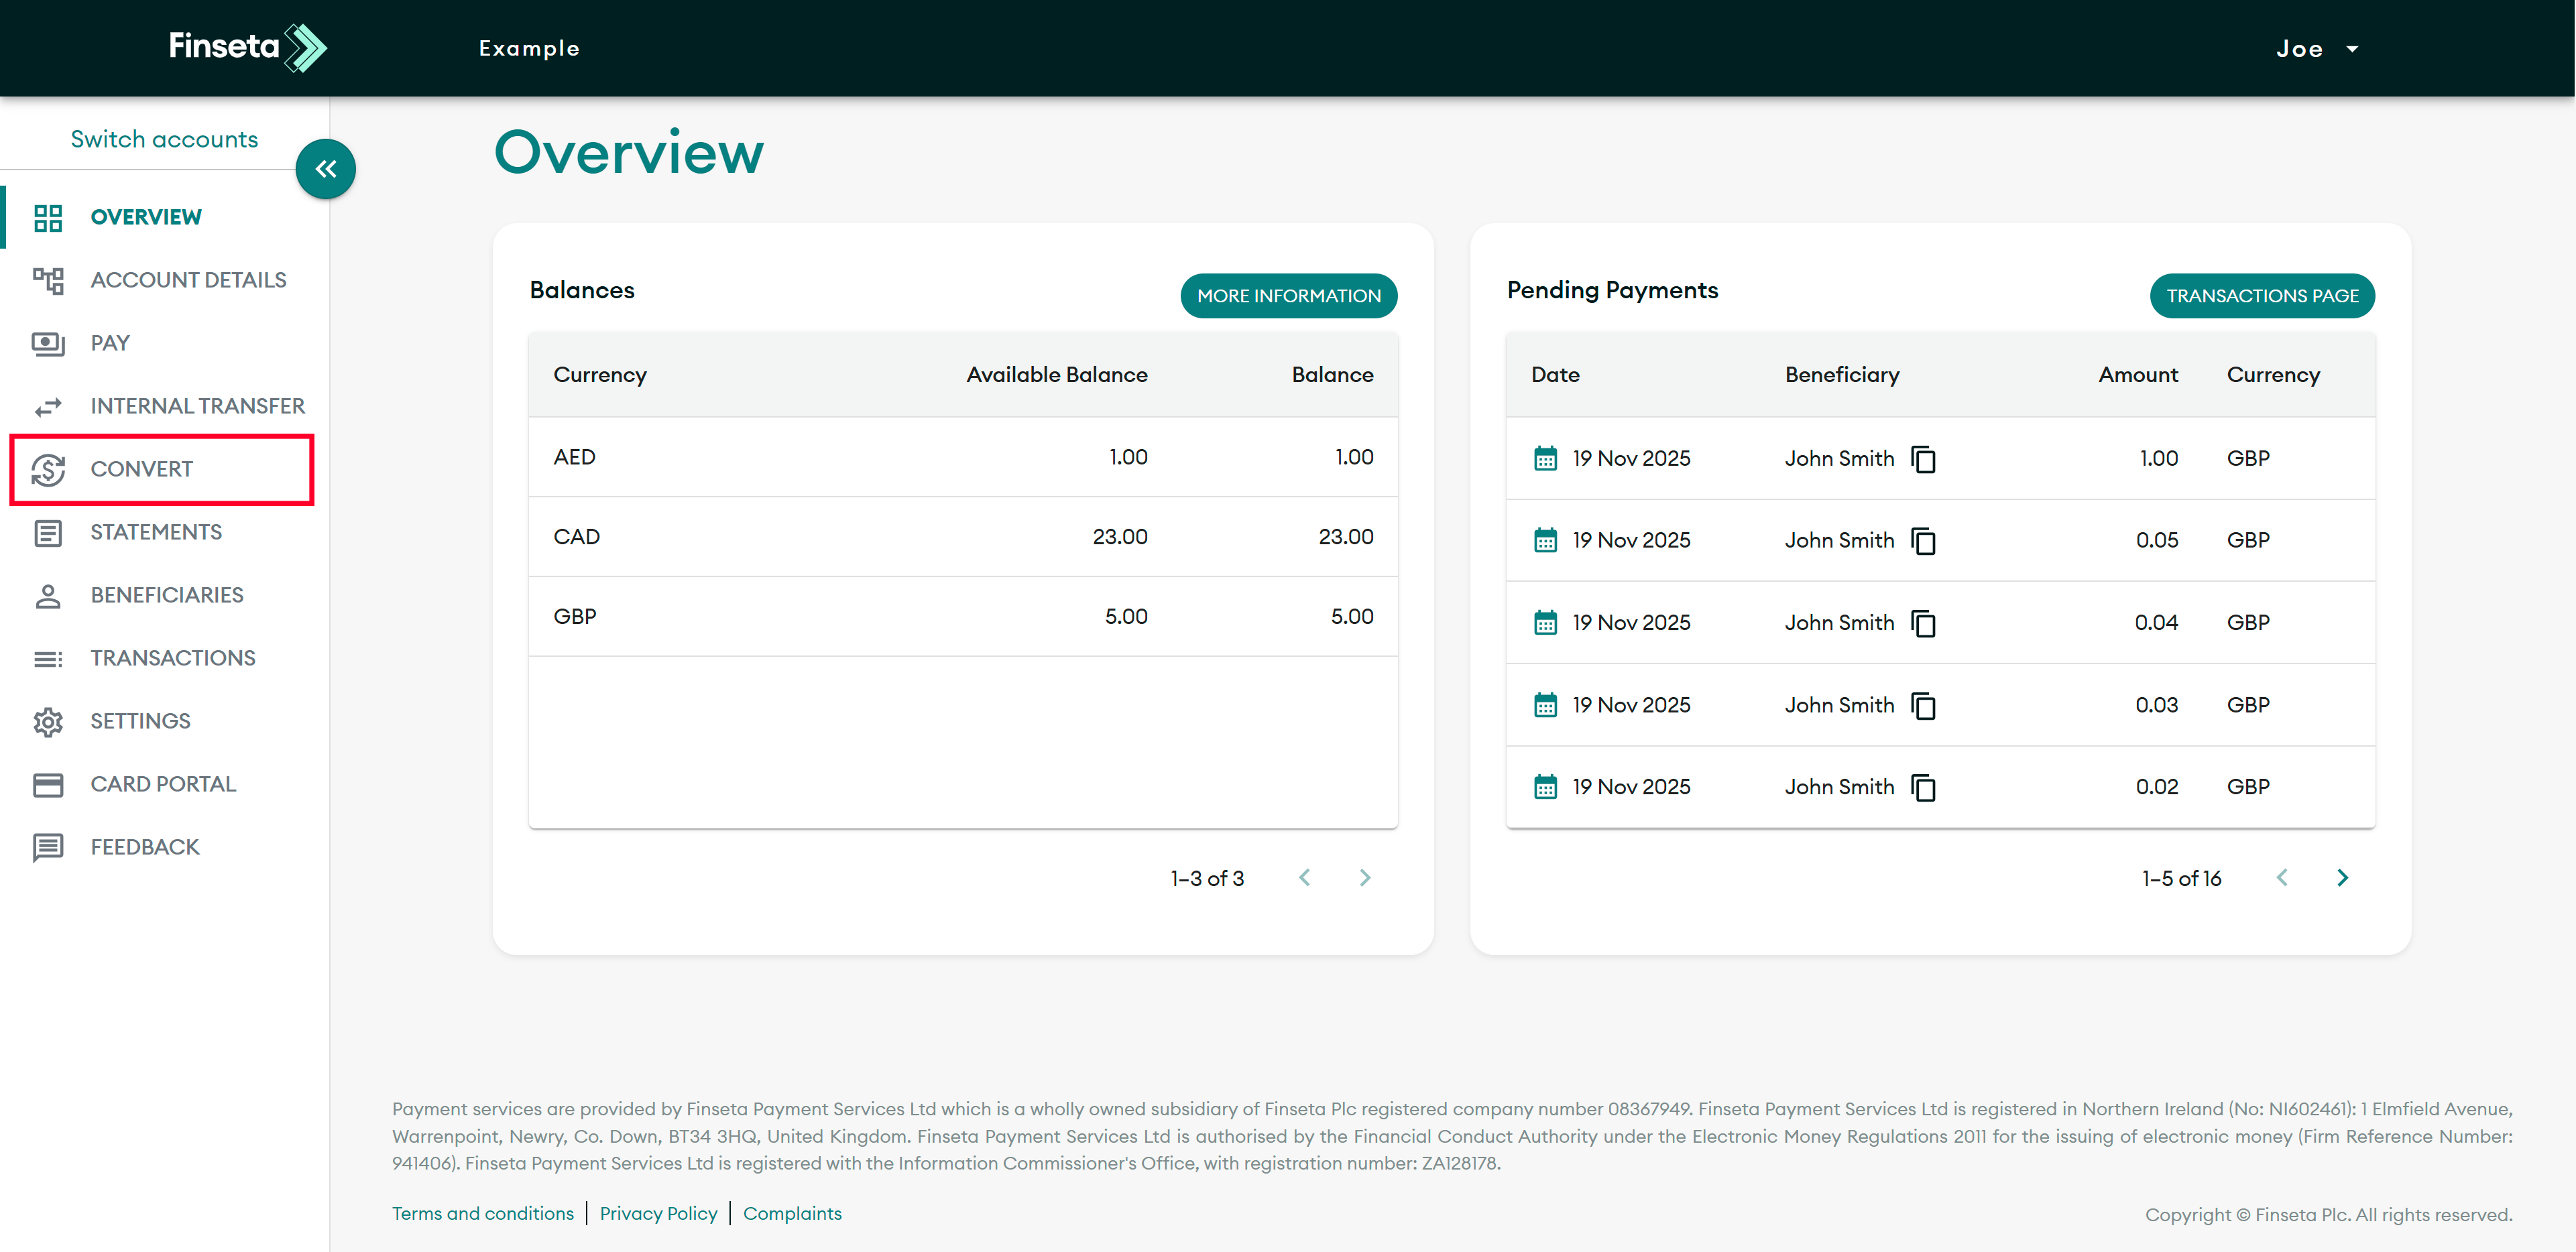Open Settings gear in sidebar
Image resolution: width=2576 pixels, height=1252 pixels.
[48, 721]
